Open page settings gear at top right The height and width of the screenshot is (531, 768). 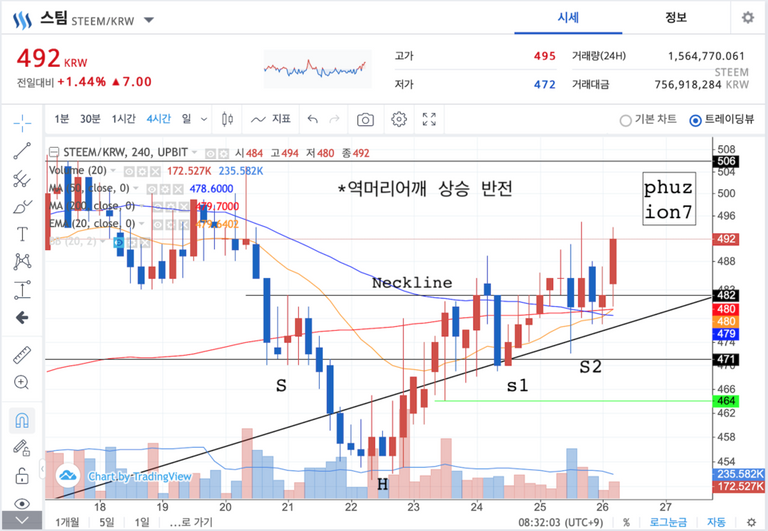pos(747,18)
